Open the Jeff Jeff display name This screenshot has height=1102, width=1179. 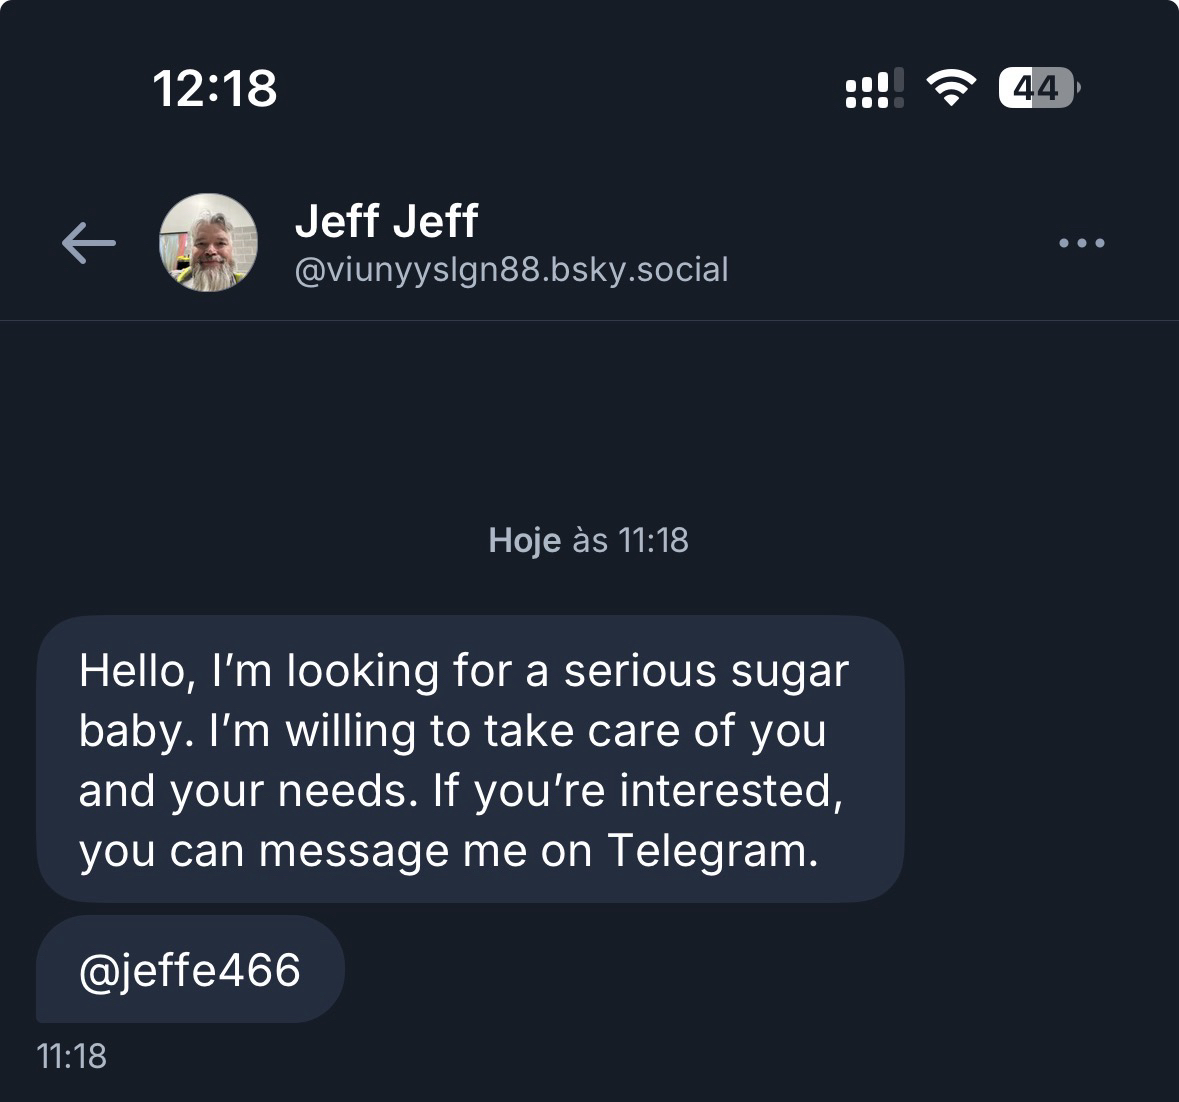coord(386,220)
